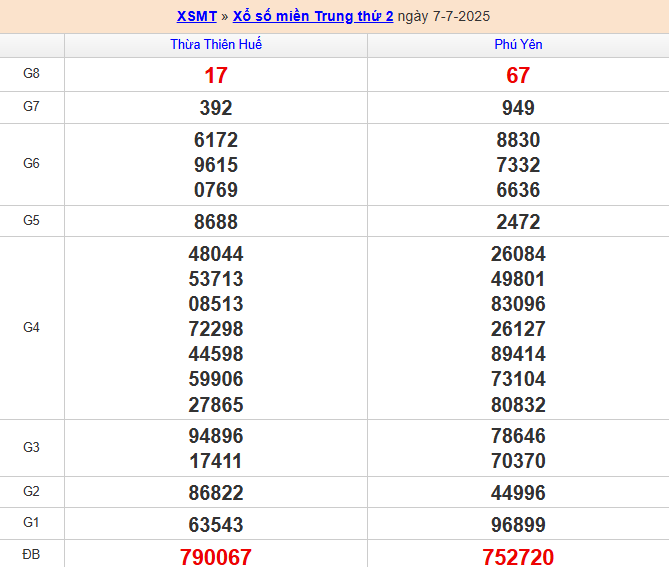Open the Phú Yên province link
Screen dimensions: 669x567
[x=518, y=44]
